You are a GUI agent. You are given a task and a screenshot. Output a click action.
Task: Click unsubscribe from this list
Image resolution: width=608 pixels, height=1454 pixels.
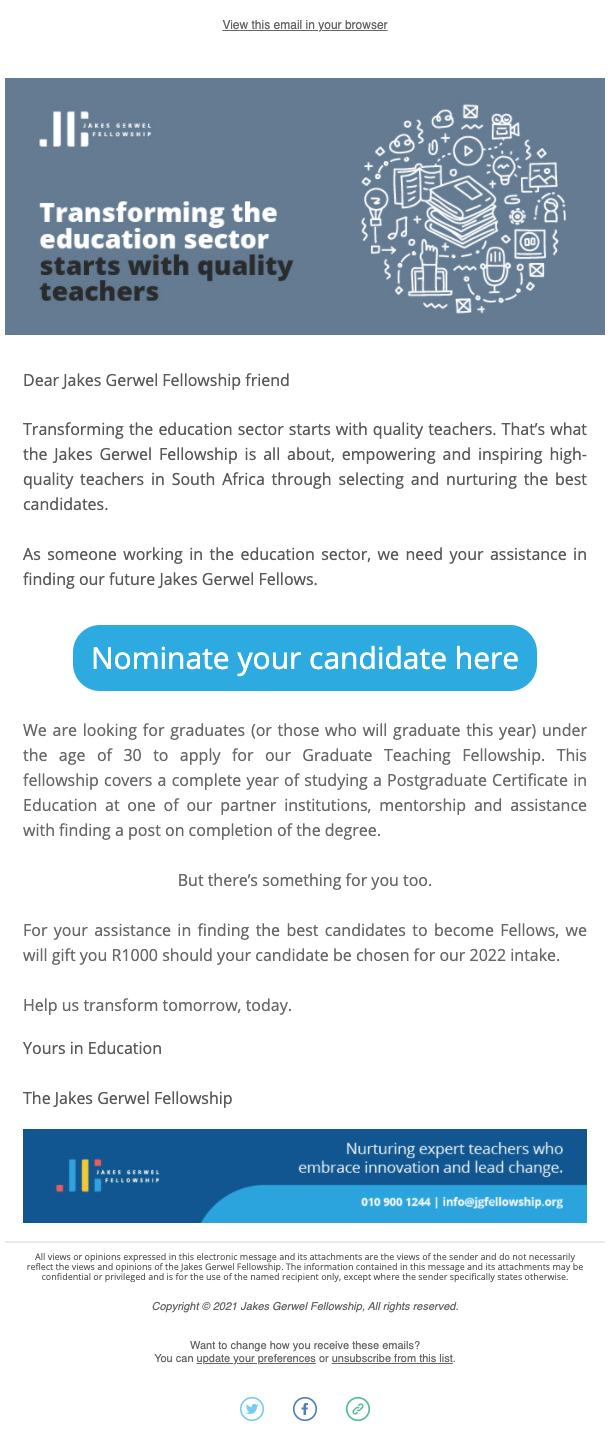pos(393,1359)
